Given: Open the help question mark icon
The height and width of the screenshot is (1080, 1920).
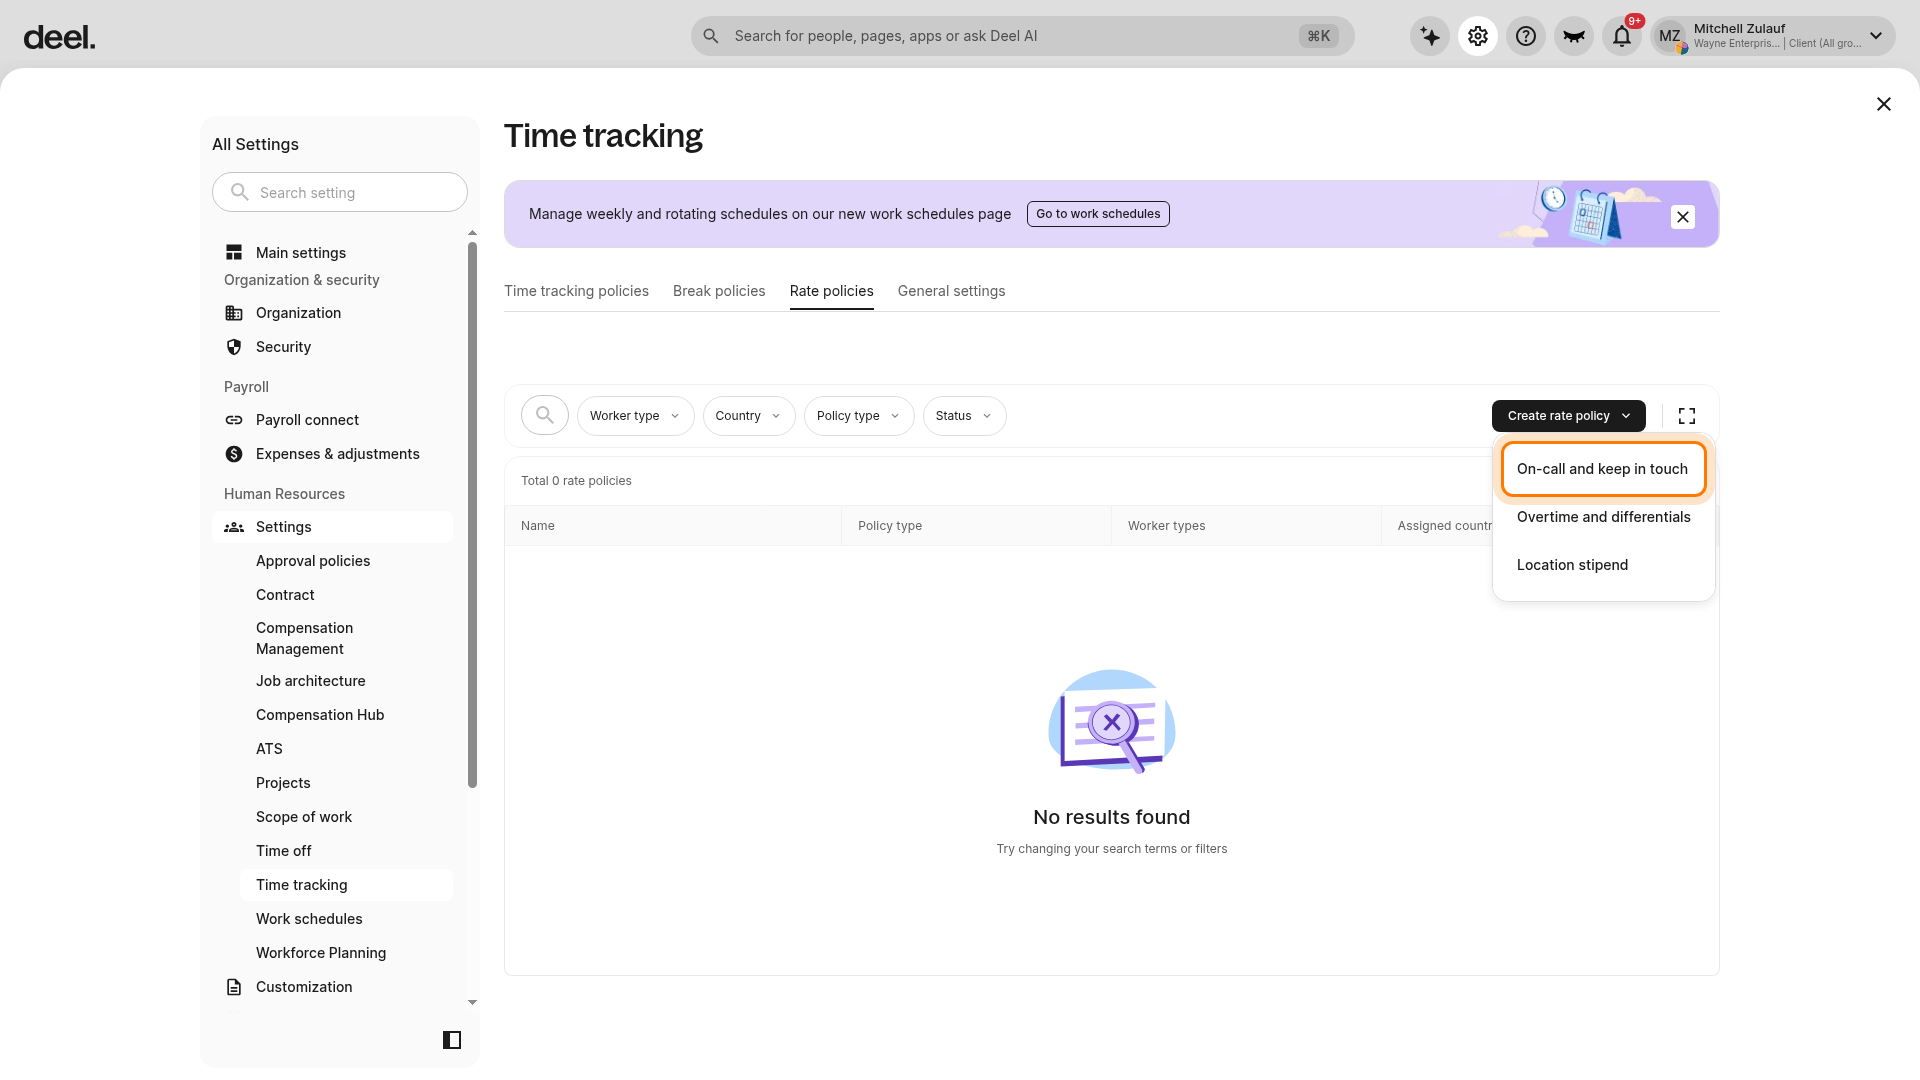Looking at the screenshot, I should [x=1526, y=36].
